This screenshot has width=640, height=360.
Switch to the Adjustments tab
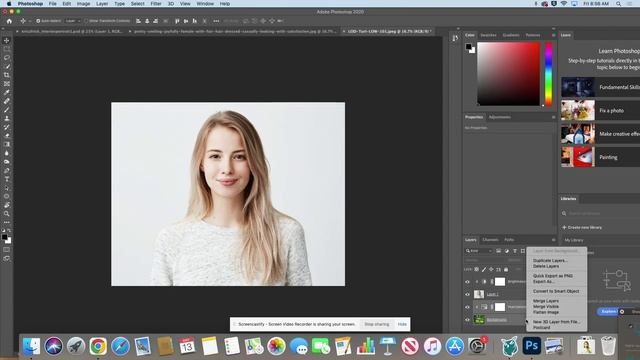(500, 117)
